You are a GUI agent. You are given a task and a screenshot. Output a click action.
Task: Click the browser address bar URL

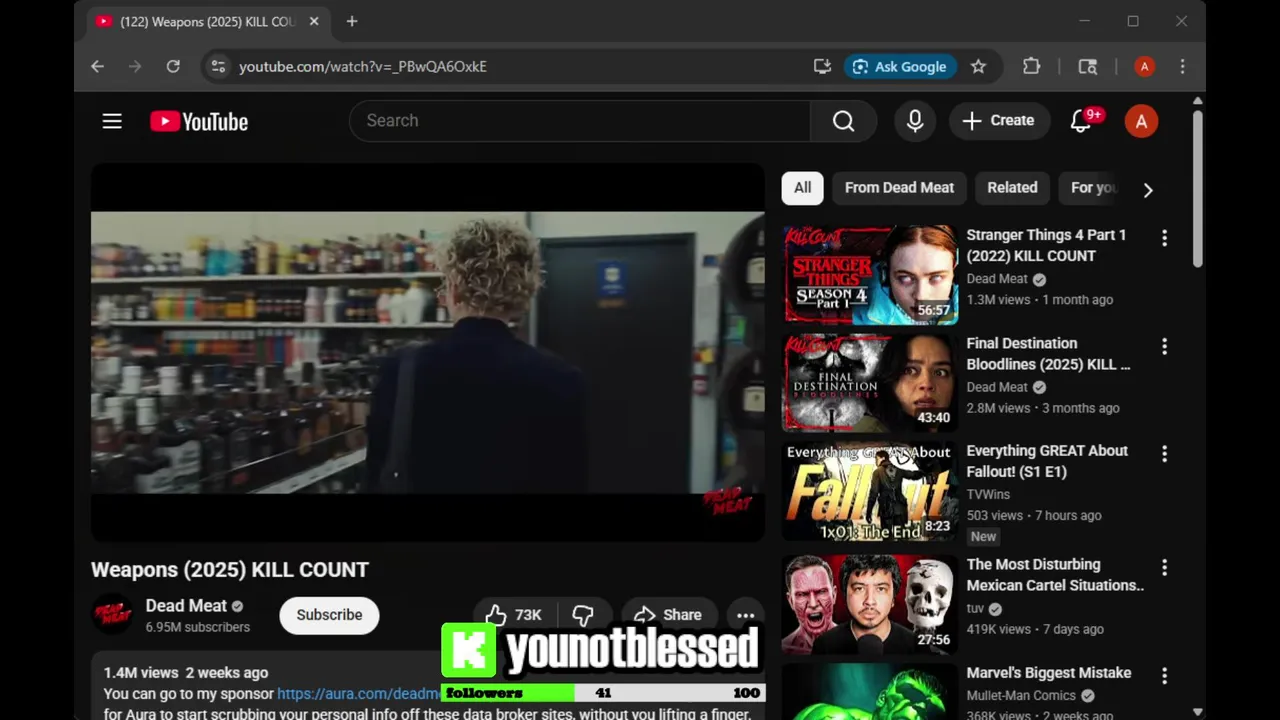[363, 66]
